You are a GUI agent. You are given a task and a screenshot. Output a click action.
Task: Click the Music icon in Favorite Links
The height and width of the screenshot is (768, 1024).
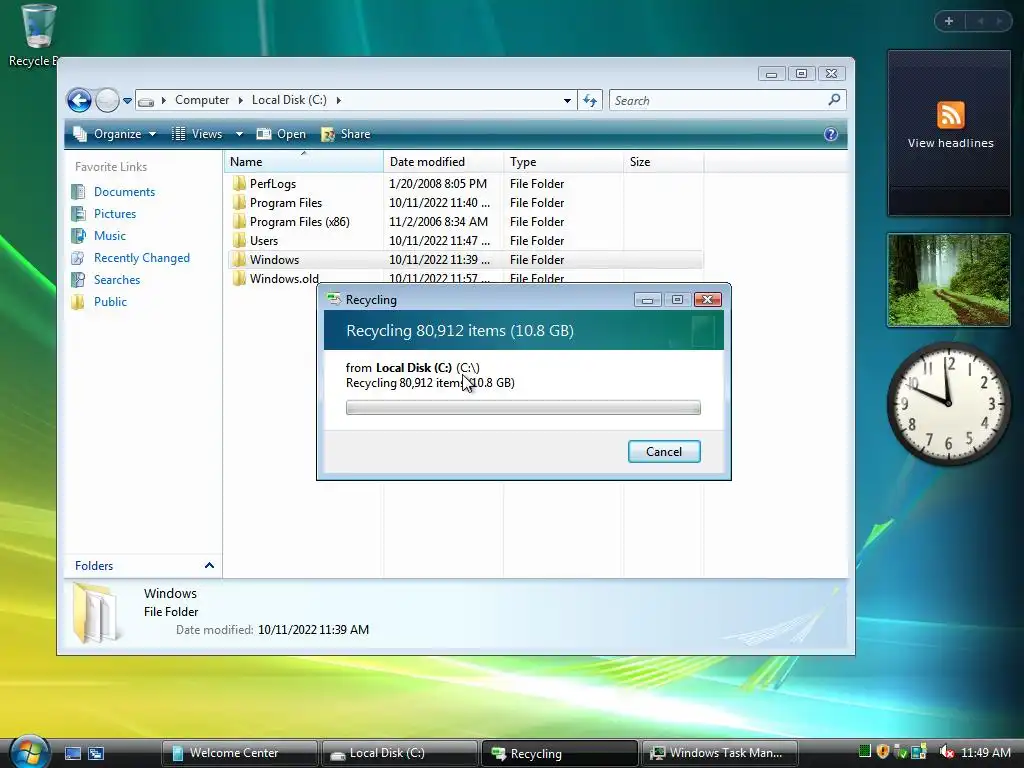point(78,236)
